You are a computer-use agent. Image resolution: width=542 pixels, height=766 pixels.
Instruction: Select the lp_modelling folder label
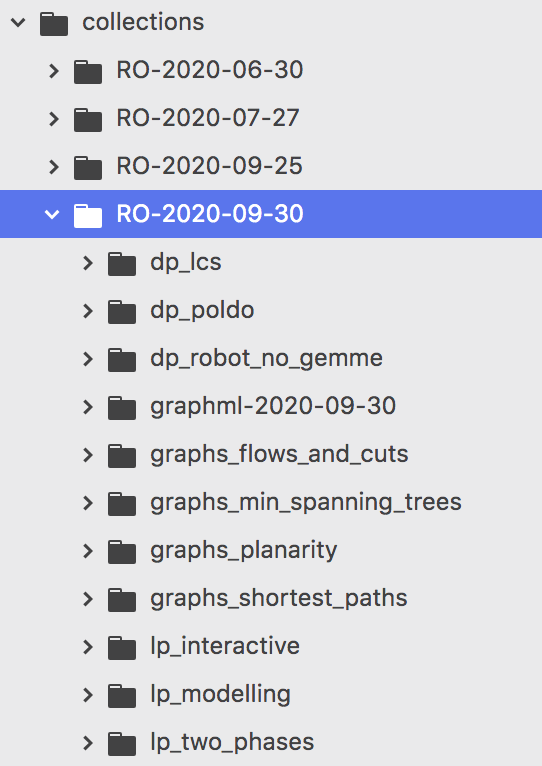point(220,695)
